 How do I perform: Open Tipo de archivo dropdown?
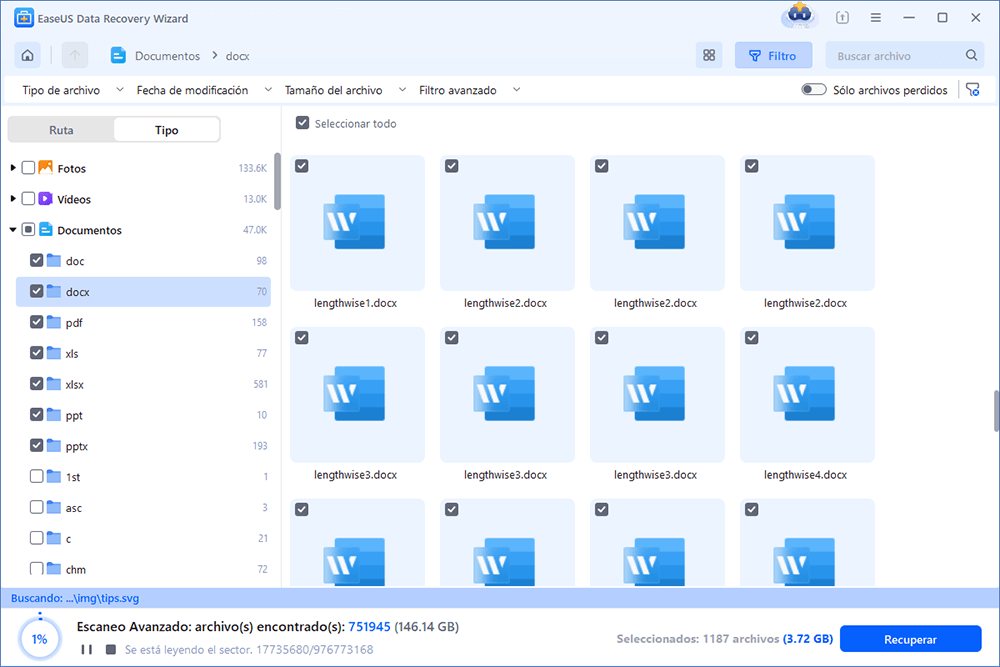(x=73, y=90)
